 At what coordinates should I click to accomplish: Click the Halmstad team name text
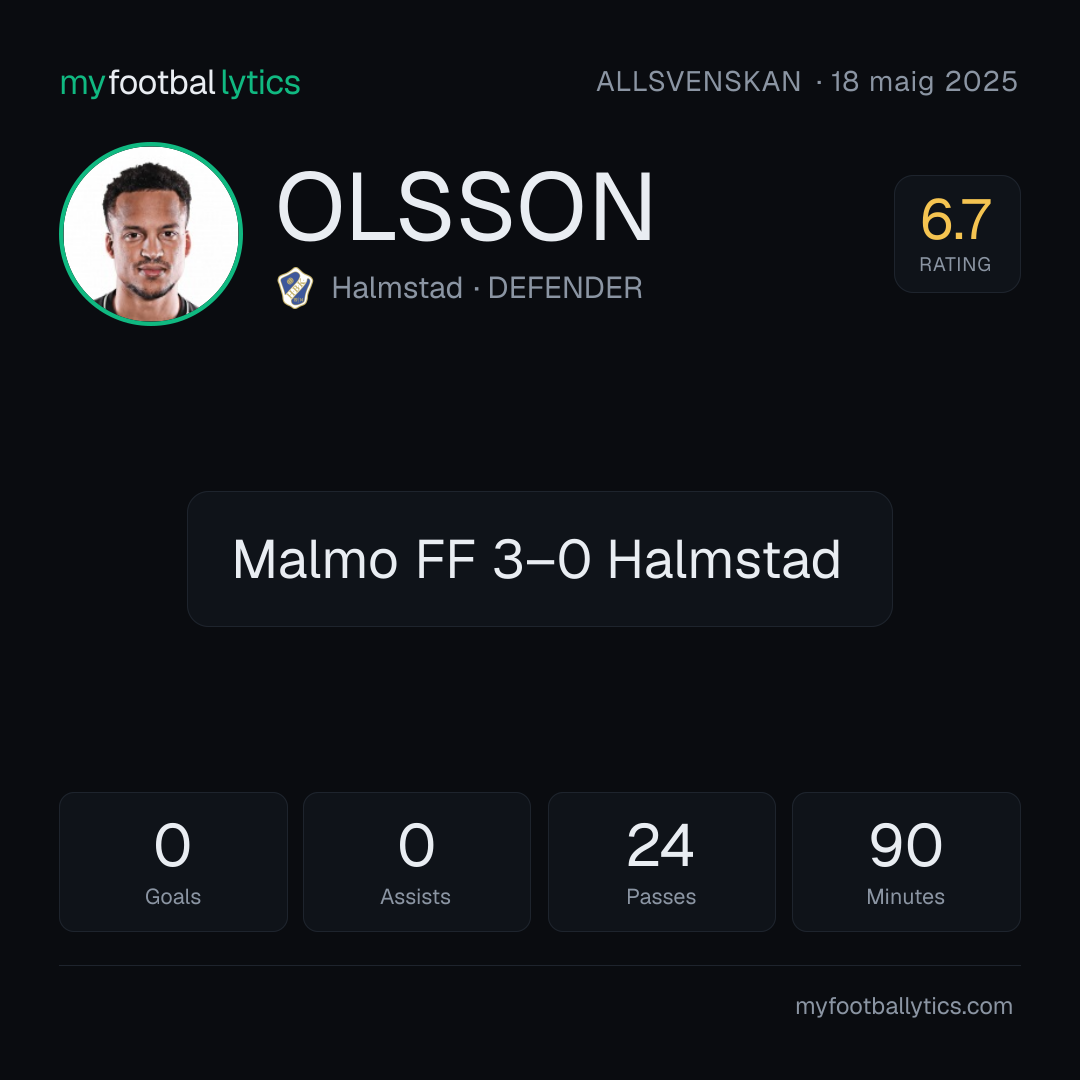397,288
